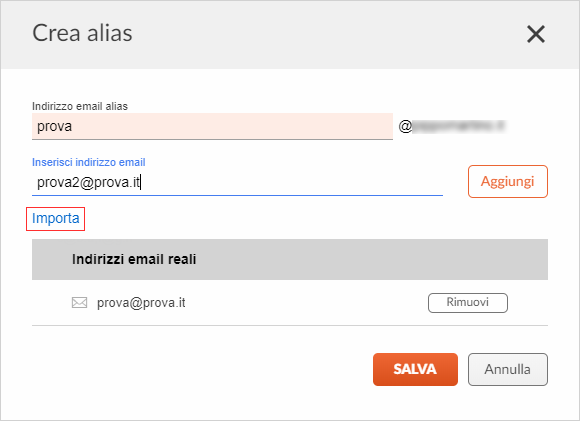Click the gray dialog header bar
The width and height of the screenshot is (580, 421).
pos(290,35)
